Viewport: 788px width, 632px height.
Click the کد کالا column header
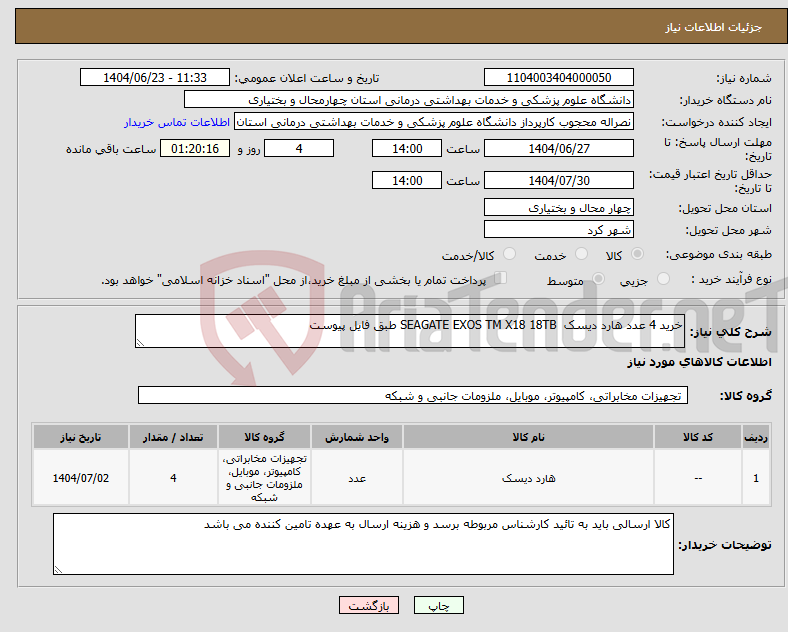(x=698, y=437)
